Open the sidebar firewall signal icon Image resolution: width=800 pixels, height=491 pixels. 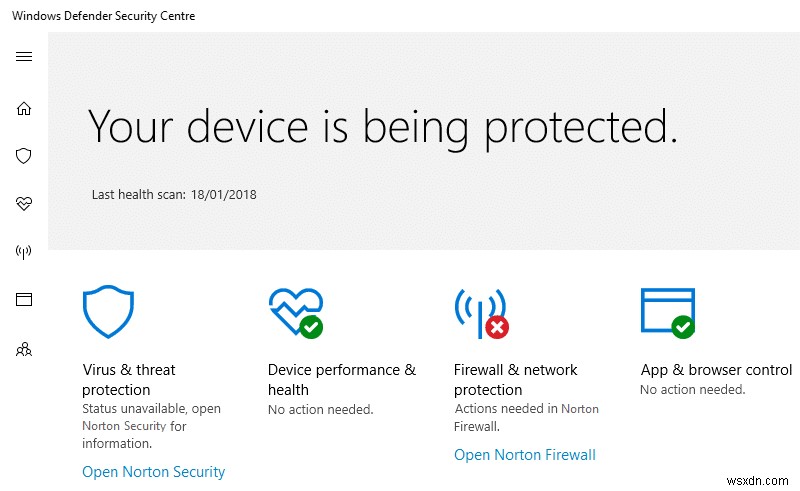coord(24,252)
